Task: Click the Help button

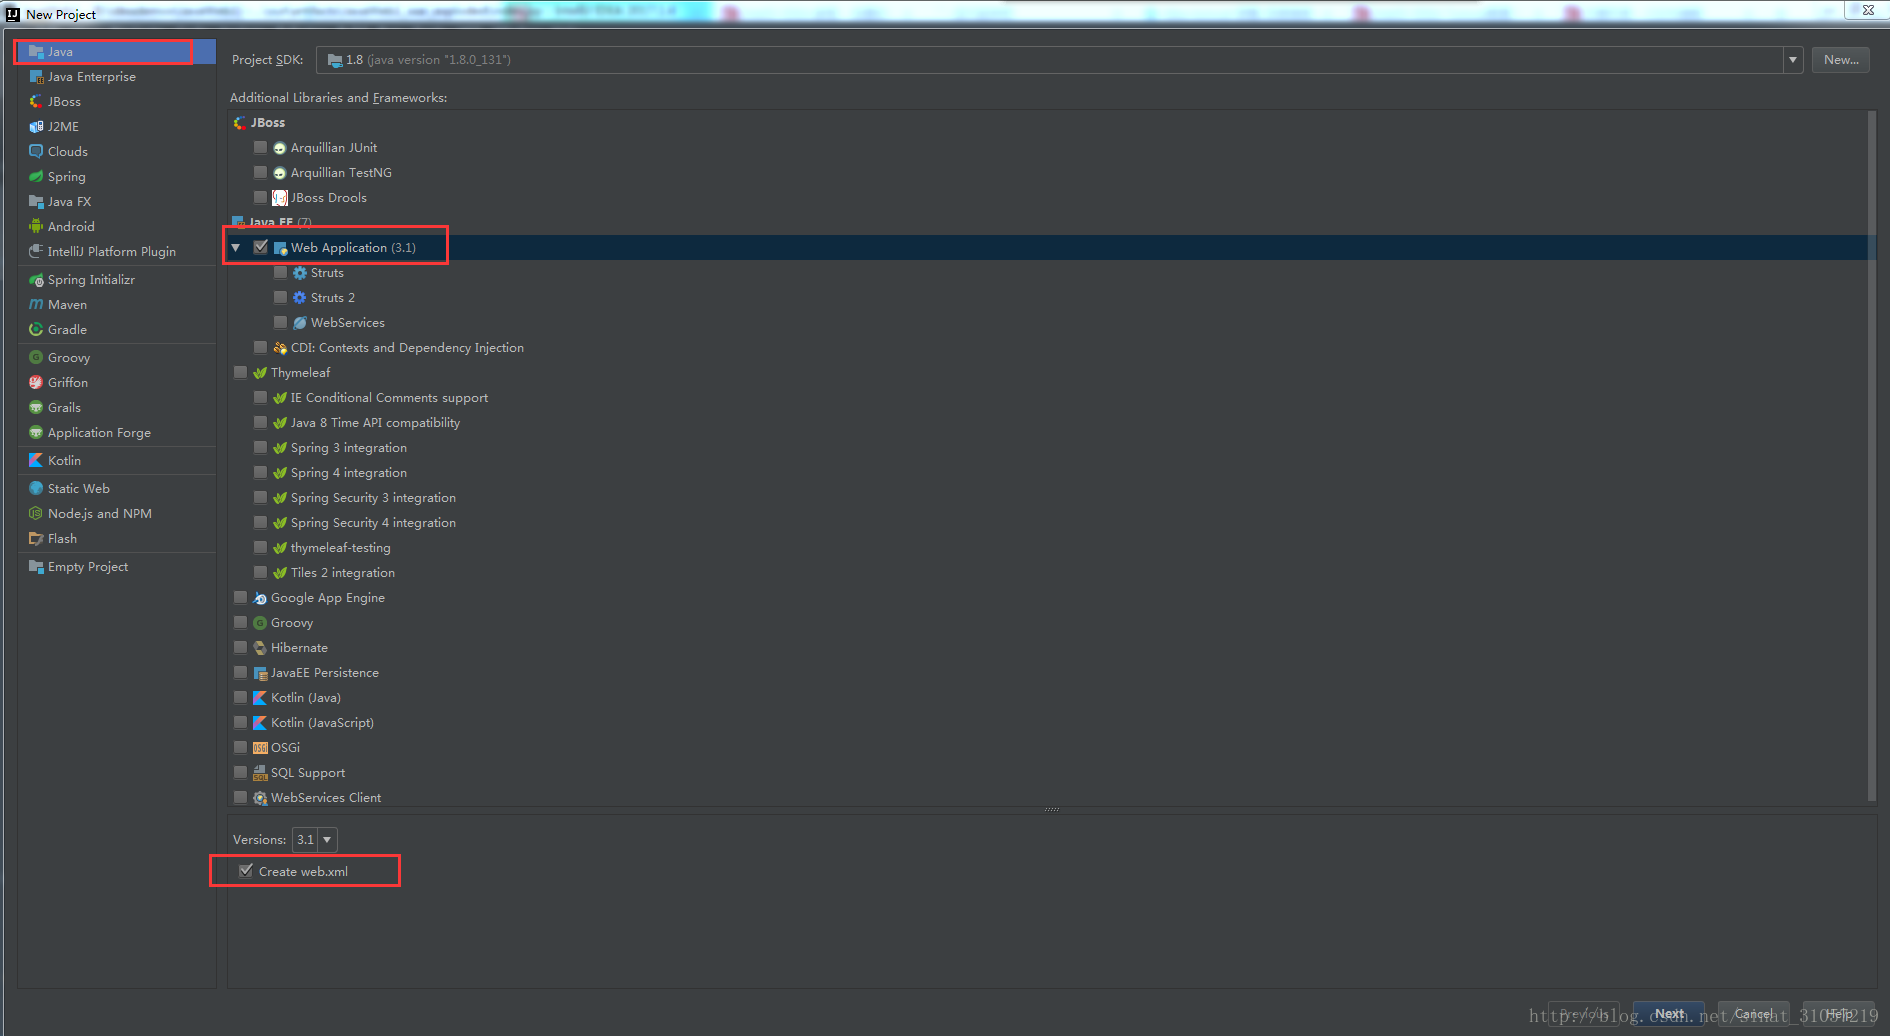Action: [1838, 1013]
